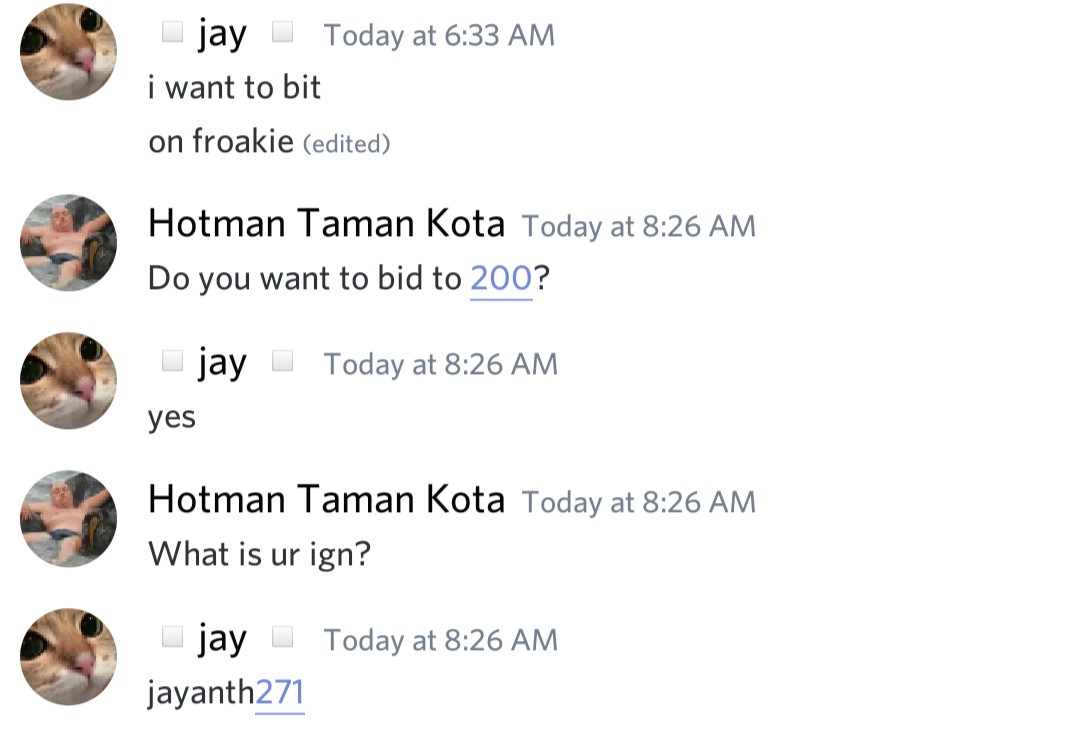Open the 200 link in bid message
1080x737 pixels.
point(501,279)
